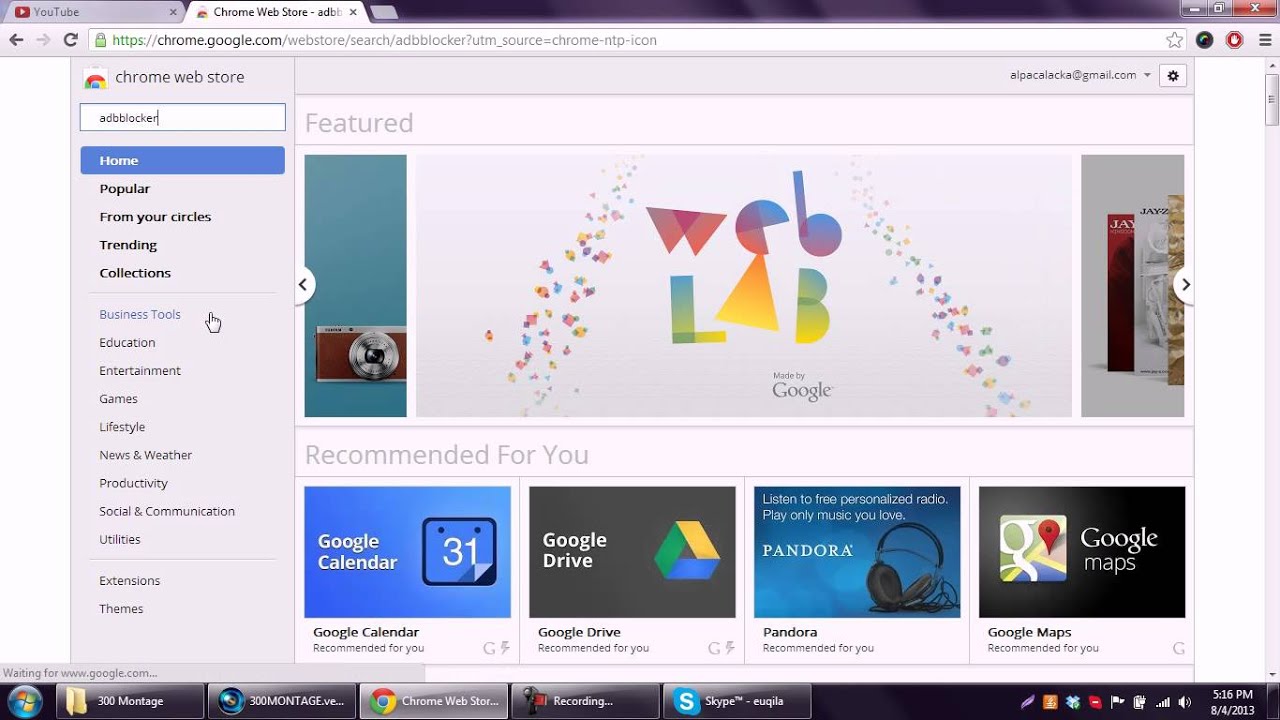
Task: Click the network signal tray icon
Action: pyautogui.click(x=1162, y=702)
